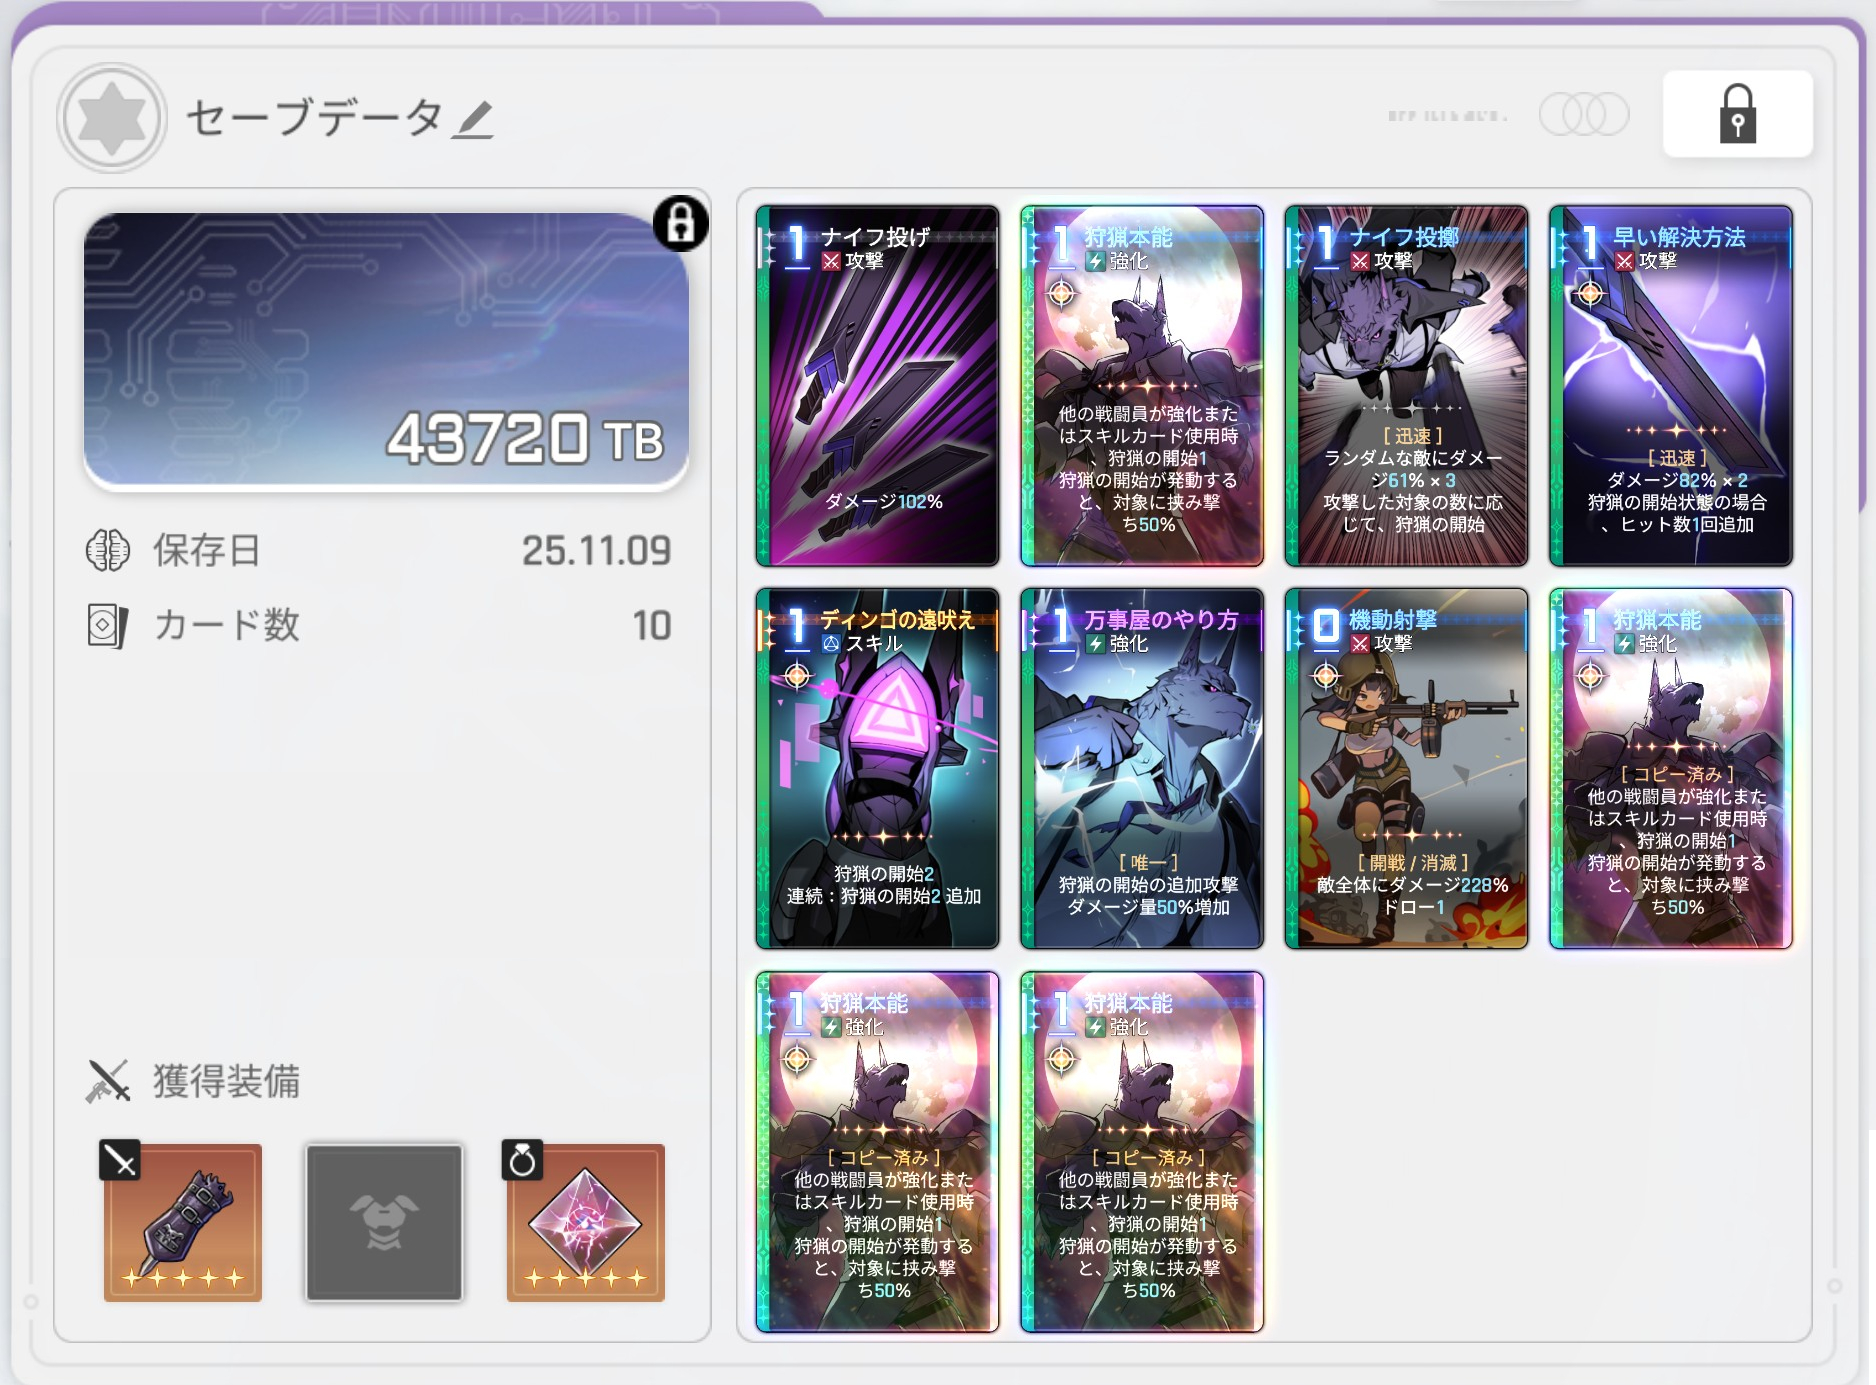Select the first-row 狩猟本能 card

[1142, 386]
